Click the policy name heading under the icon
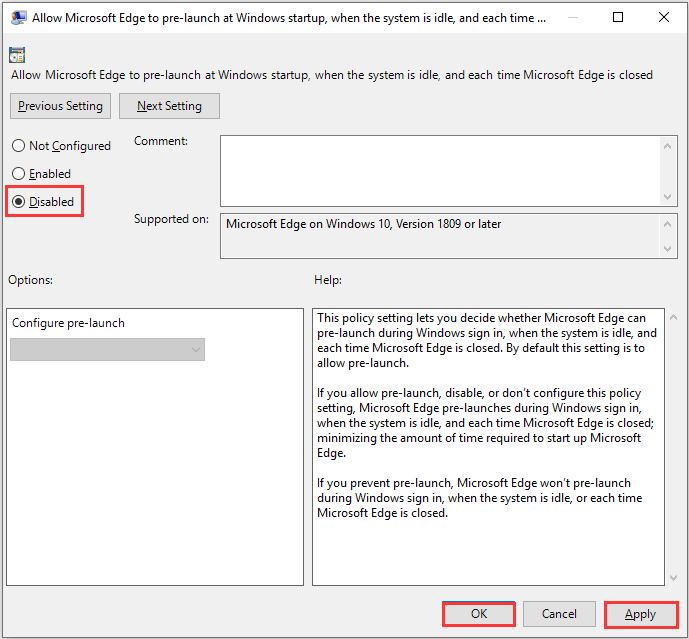689x639 pixels. [332, 75]
